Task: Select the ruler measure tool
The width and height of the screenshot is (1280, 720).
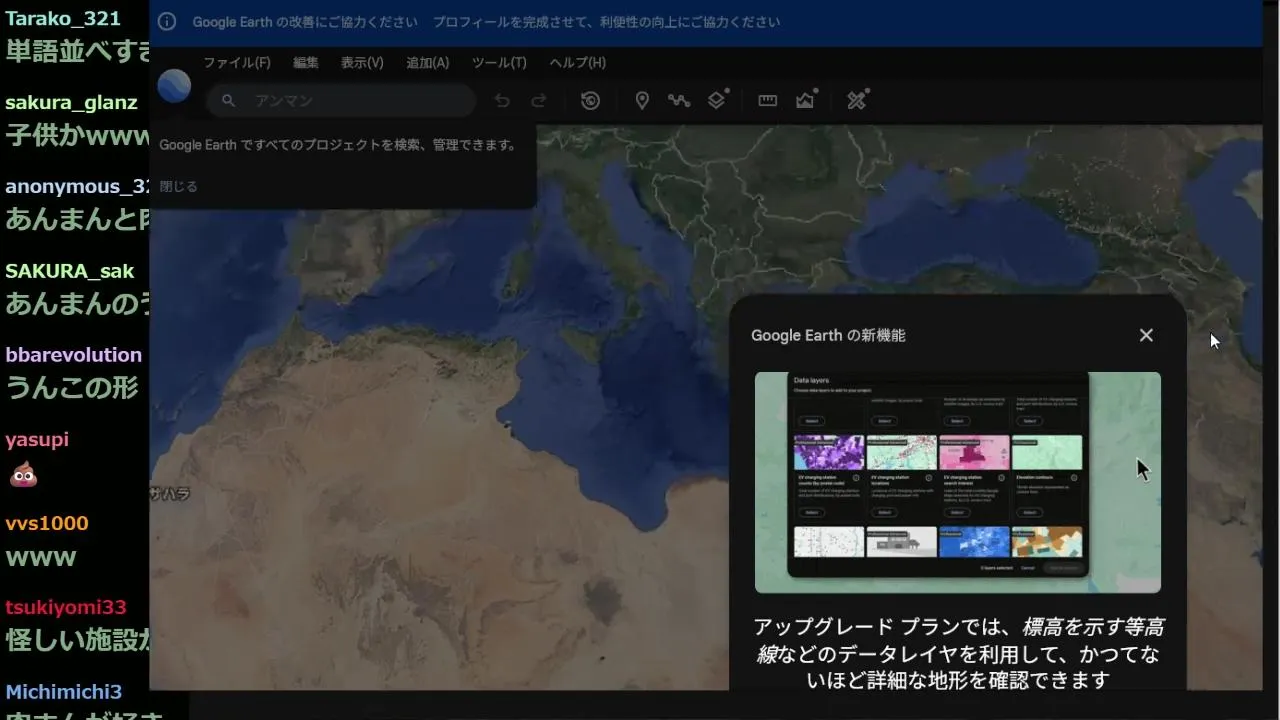Action: coord(767,101)
